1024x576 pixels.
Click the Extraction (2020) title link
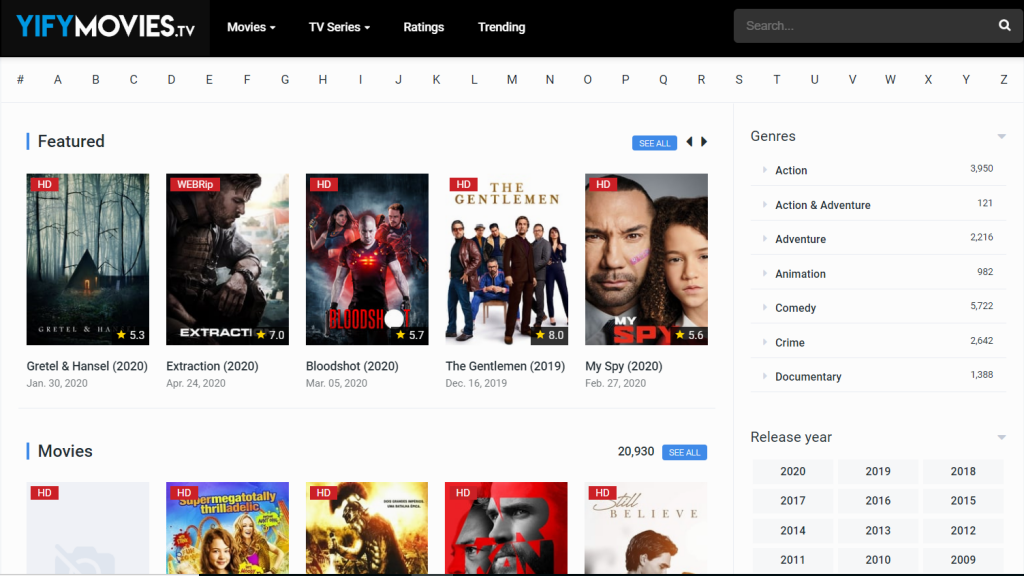coord(212,366)
